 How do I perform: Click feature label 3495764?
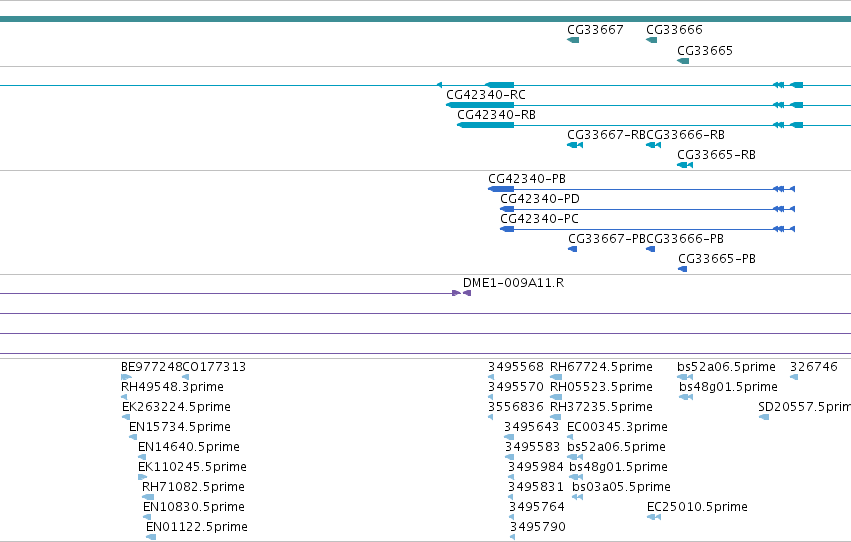(537, 508)
